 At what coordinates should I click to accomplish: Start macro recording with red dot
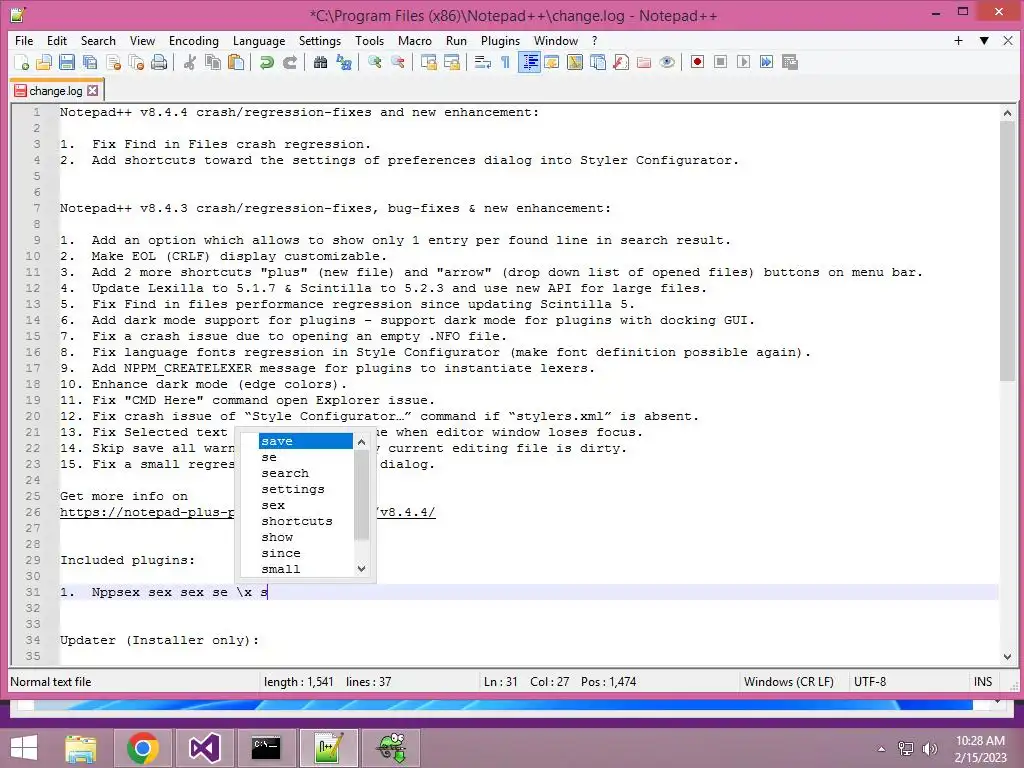(x=697, y=62)
